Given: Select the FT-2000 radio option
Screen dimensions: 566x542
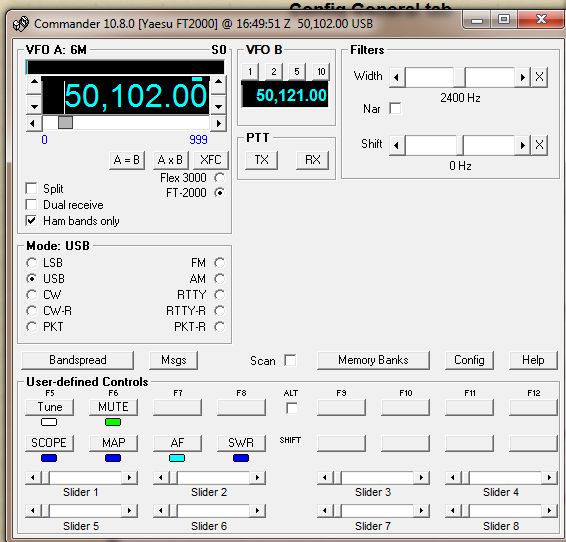Looking at the screenshot, I should [219, 193].
